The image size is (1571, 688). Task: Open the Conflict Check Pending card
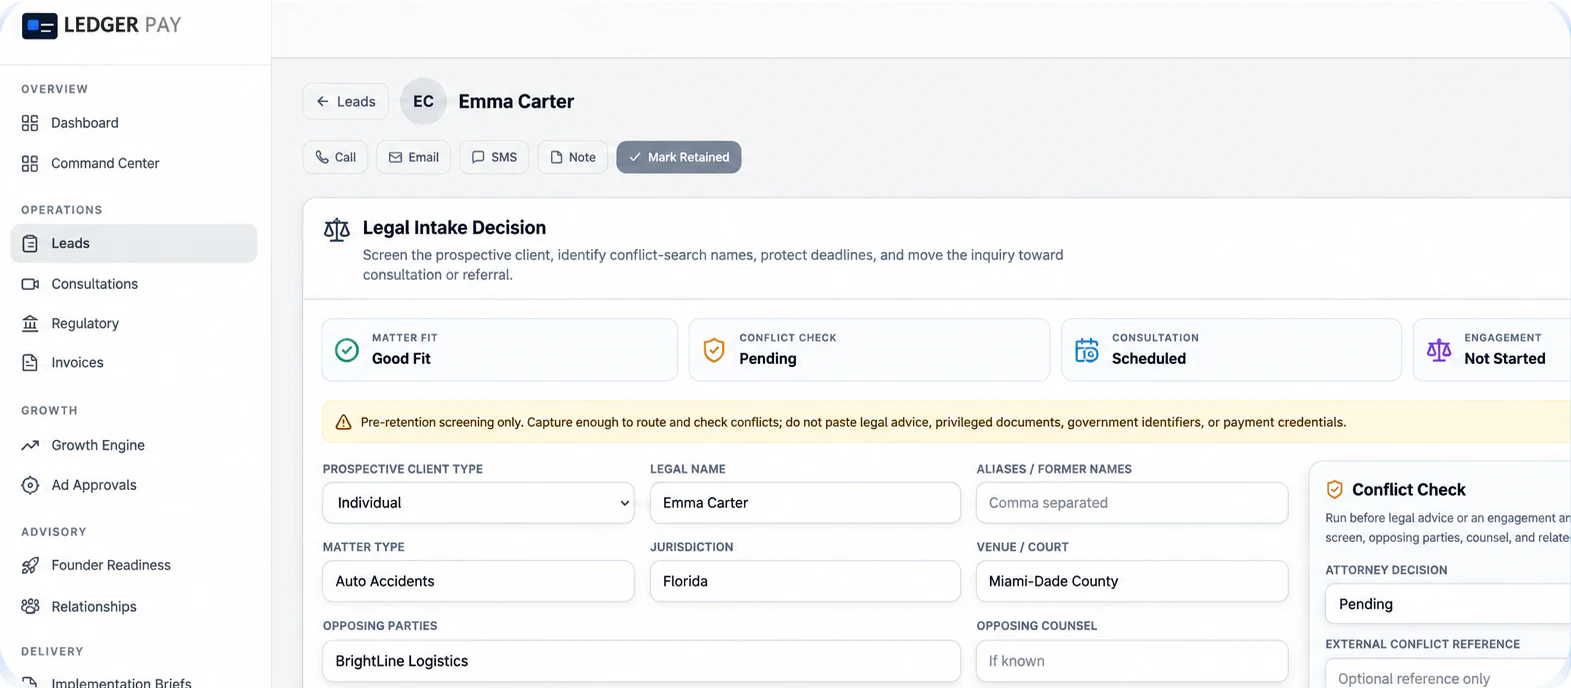point(870,350)
